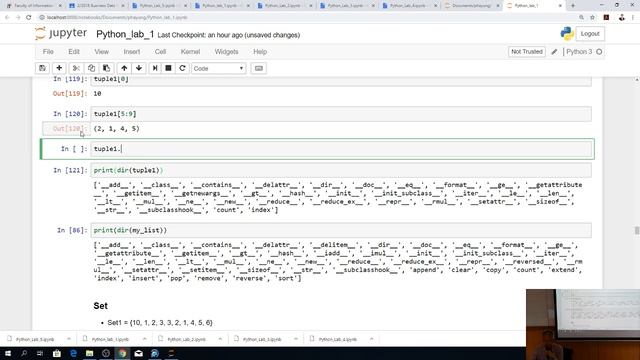The width and height of the screenshot is (640, 360).
Task: Open Windows search from the taskbar
Action: point(24,353)
